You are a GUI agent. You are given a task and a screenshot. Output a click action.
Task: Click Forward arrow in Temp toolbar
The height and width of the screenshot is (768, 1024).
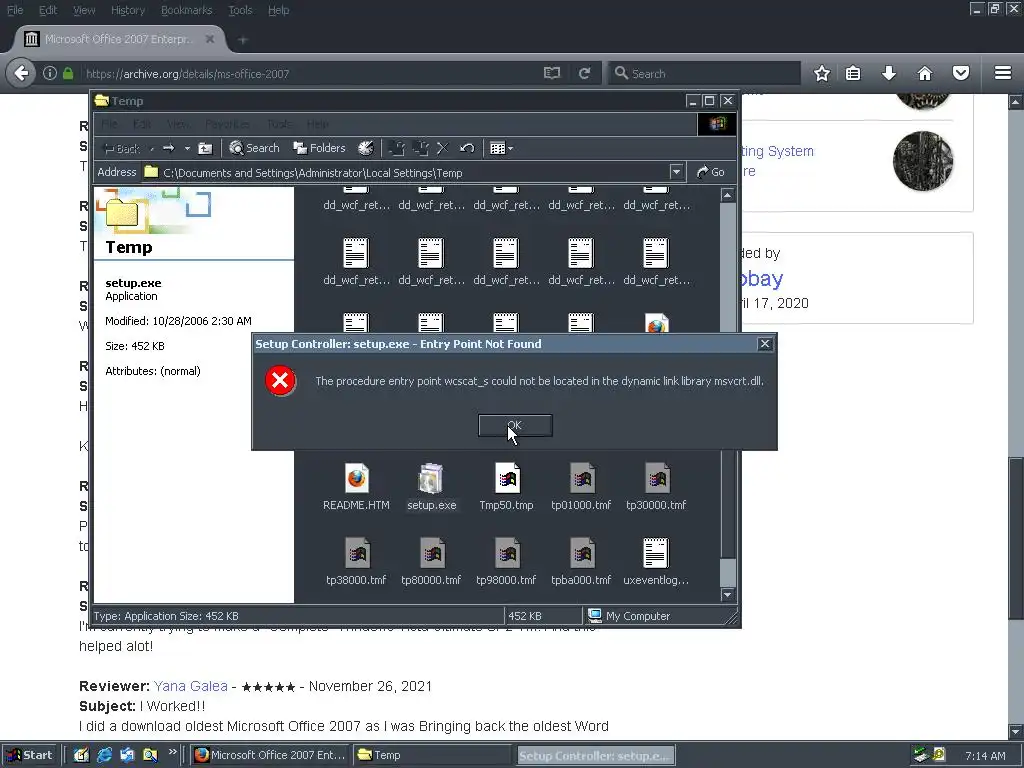(168, 149)
